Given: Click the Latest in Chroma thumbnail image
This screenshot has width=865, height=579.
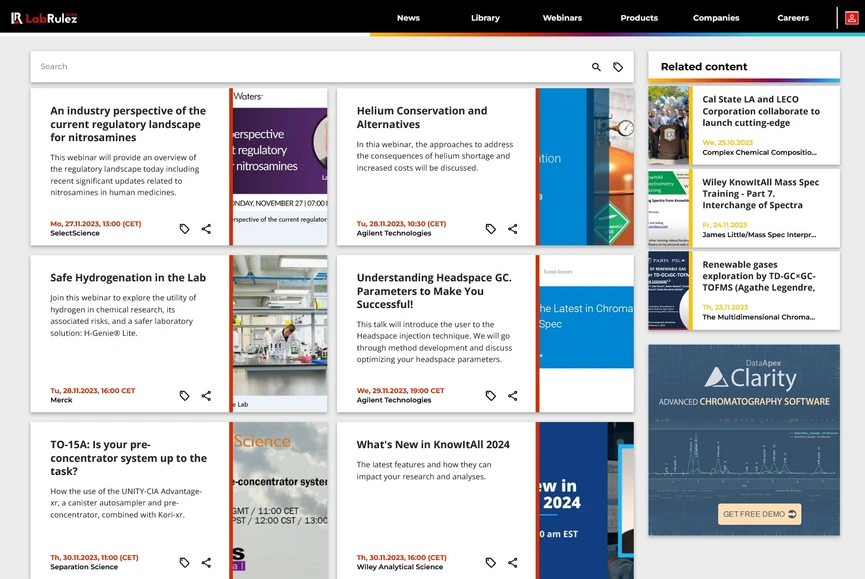Looking at the screenshot, I should (x=586, y=334).
